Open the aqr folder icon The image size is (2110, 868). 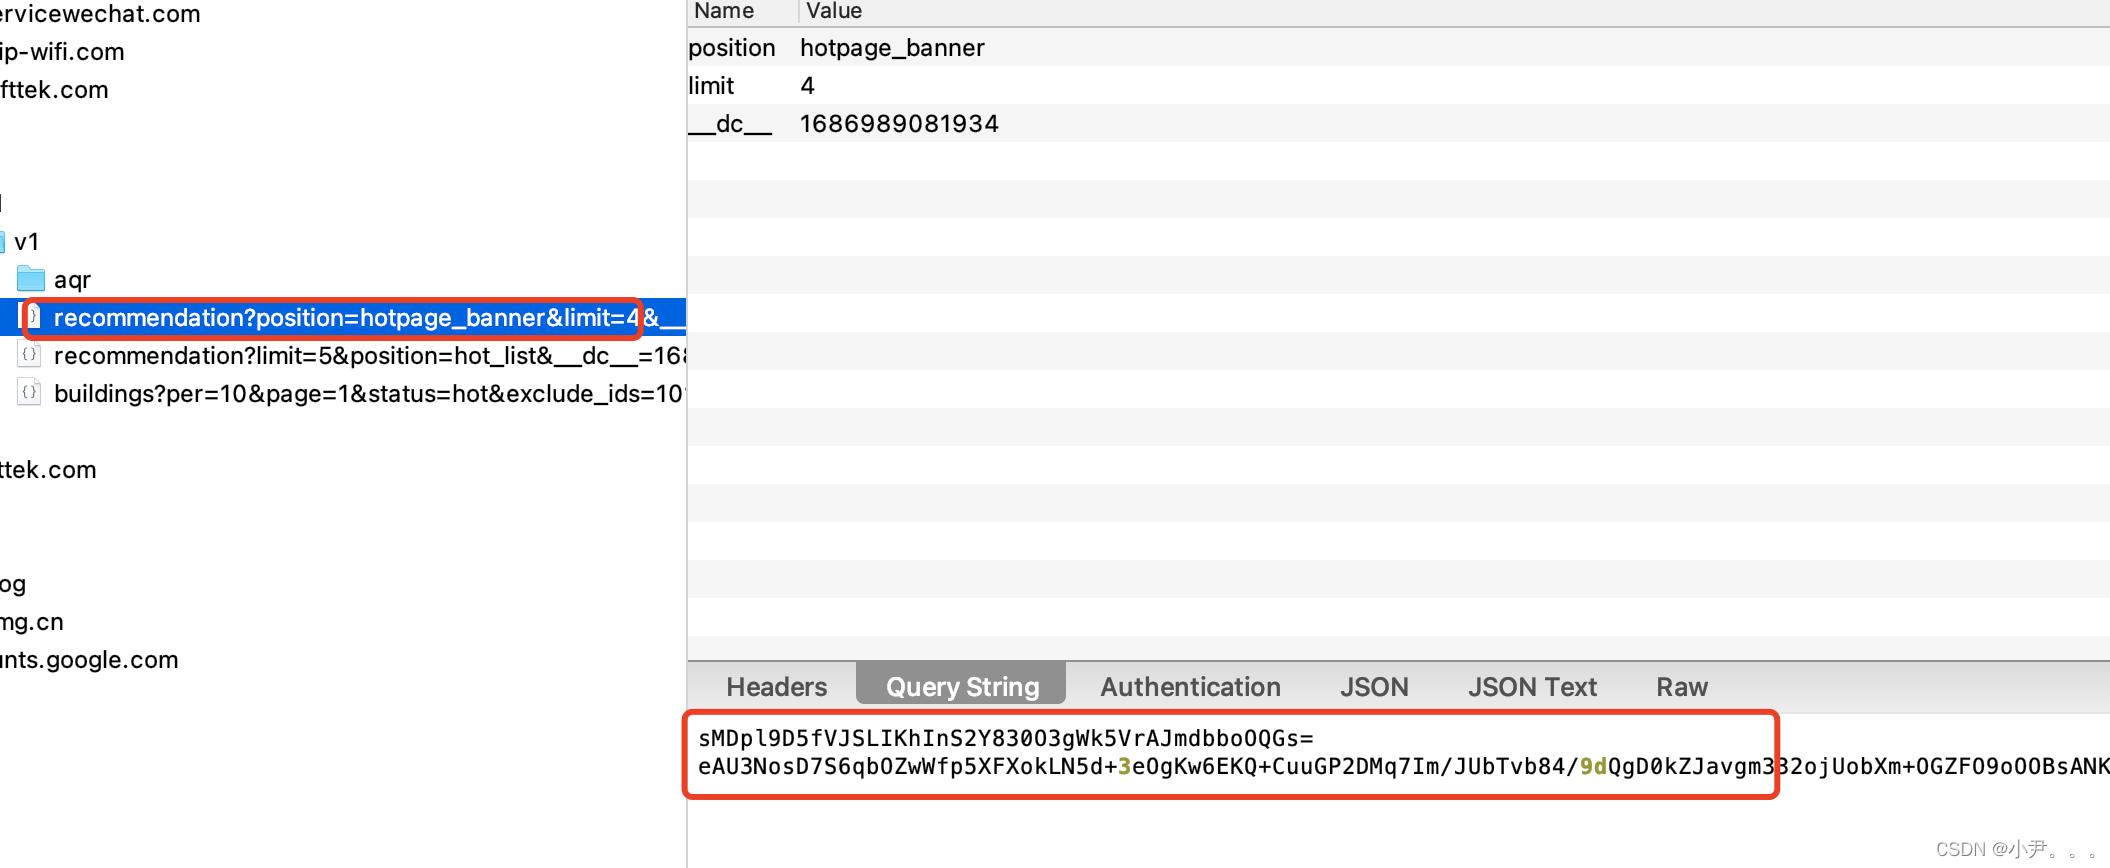coord(31,279)
